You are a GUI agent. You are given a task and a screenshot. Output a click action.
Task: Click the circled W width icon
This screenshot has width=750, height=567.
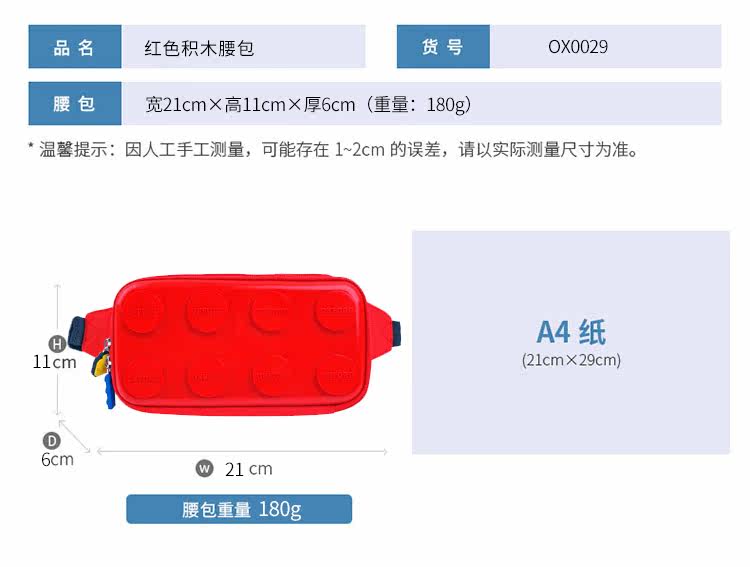[204, 468]
